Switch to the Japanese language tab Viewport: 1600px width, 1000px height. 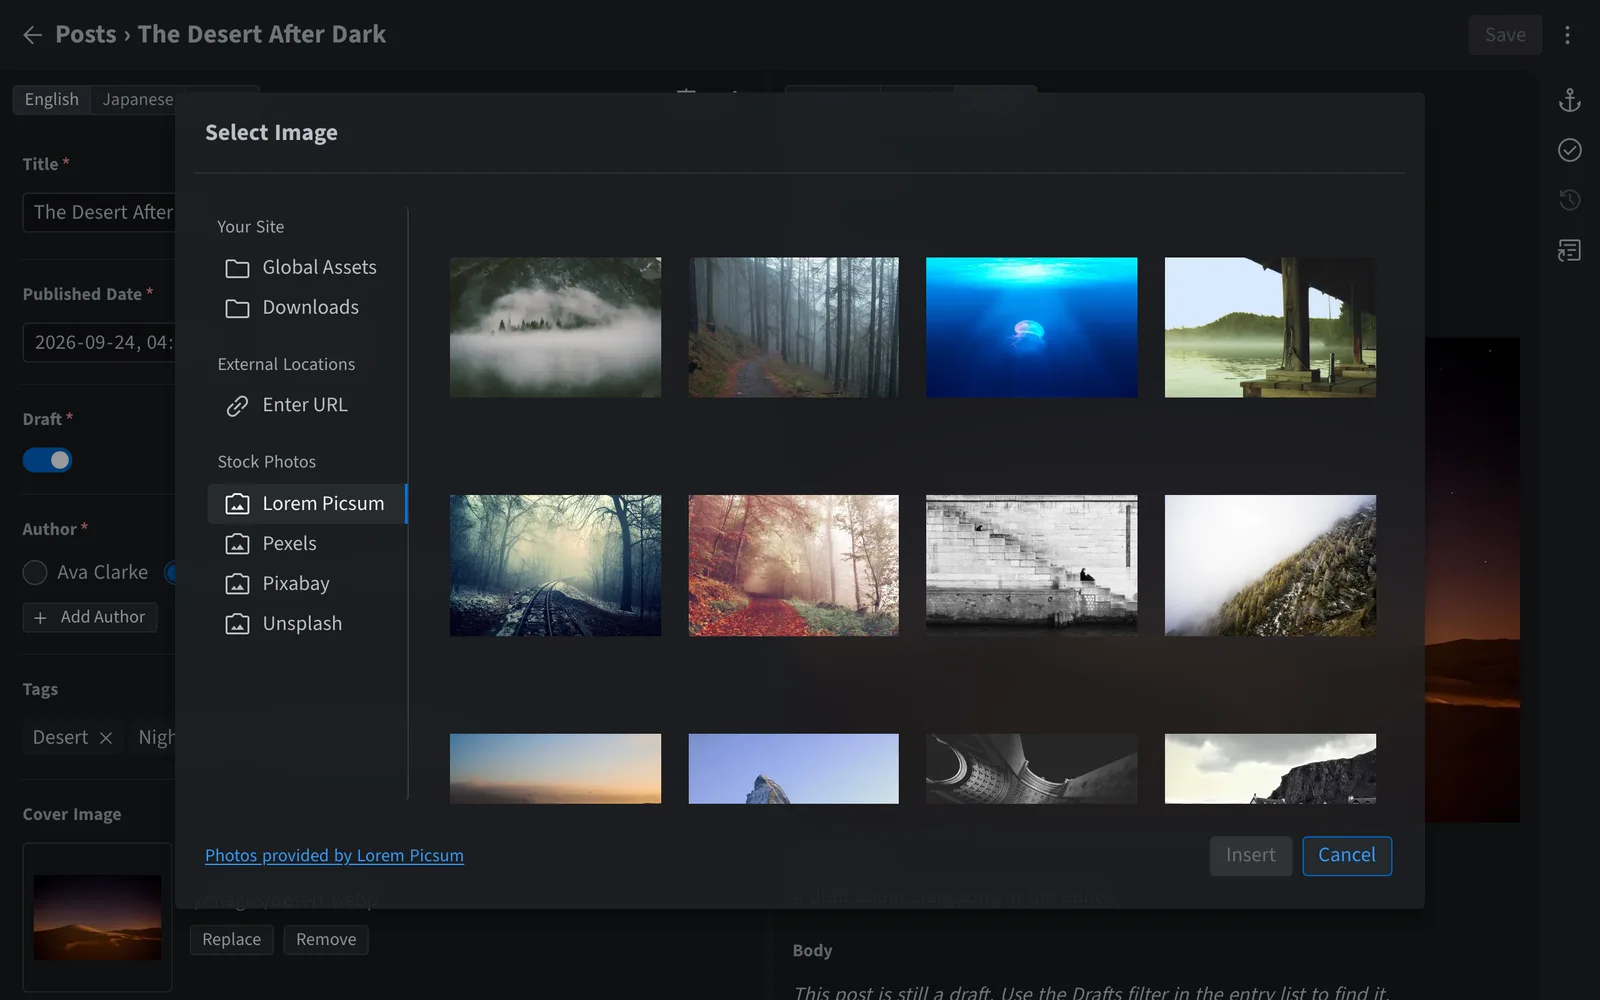pyautogui.click(x=138, y=99)
